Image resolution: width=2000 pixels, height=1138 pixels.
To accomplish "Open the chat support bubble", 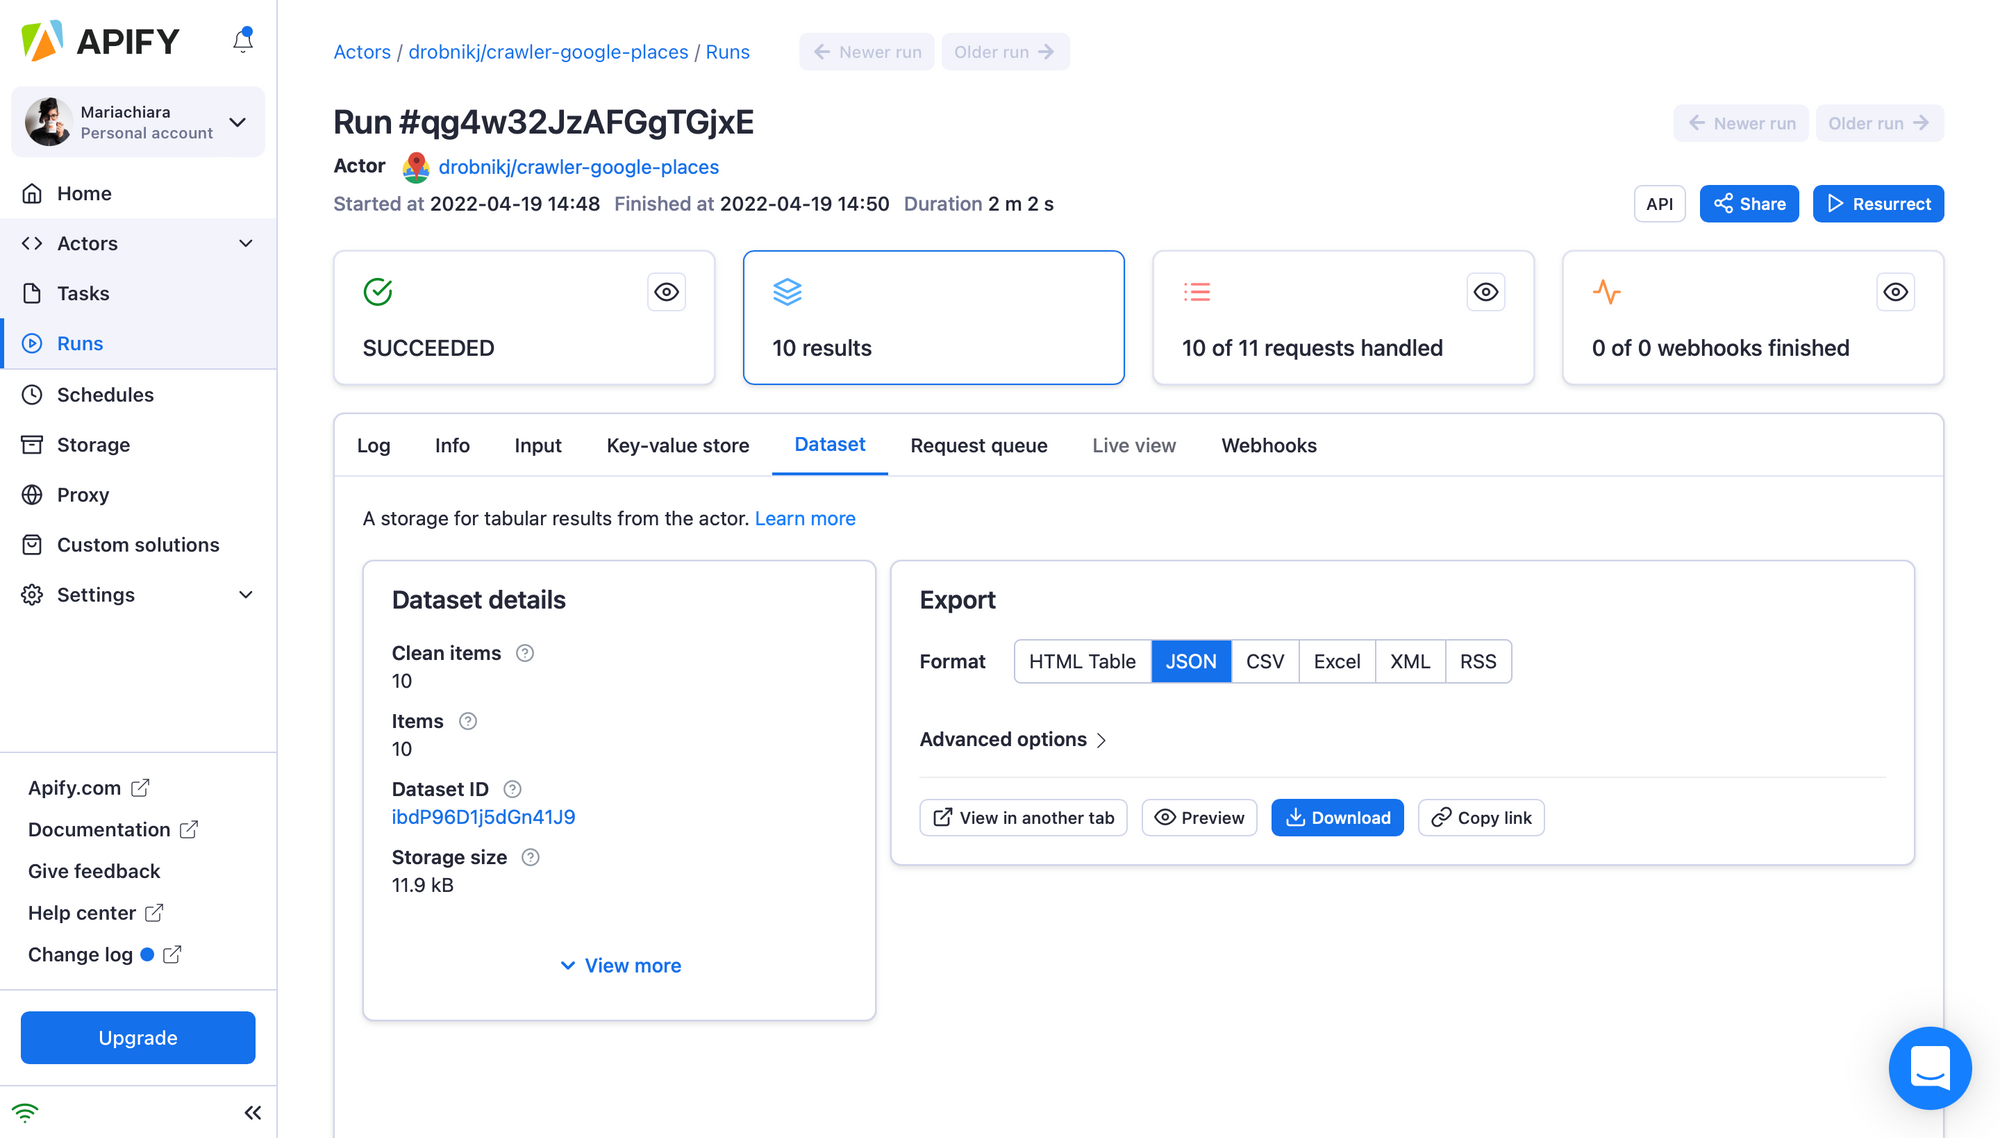I will (x=1930, y=1068).
